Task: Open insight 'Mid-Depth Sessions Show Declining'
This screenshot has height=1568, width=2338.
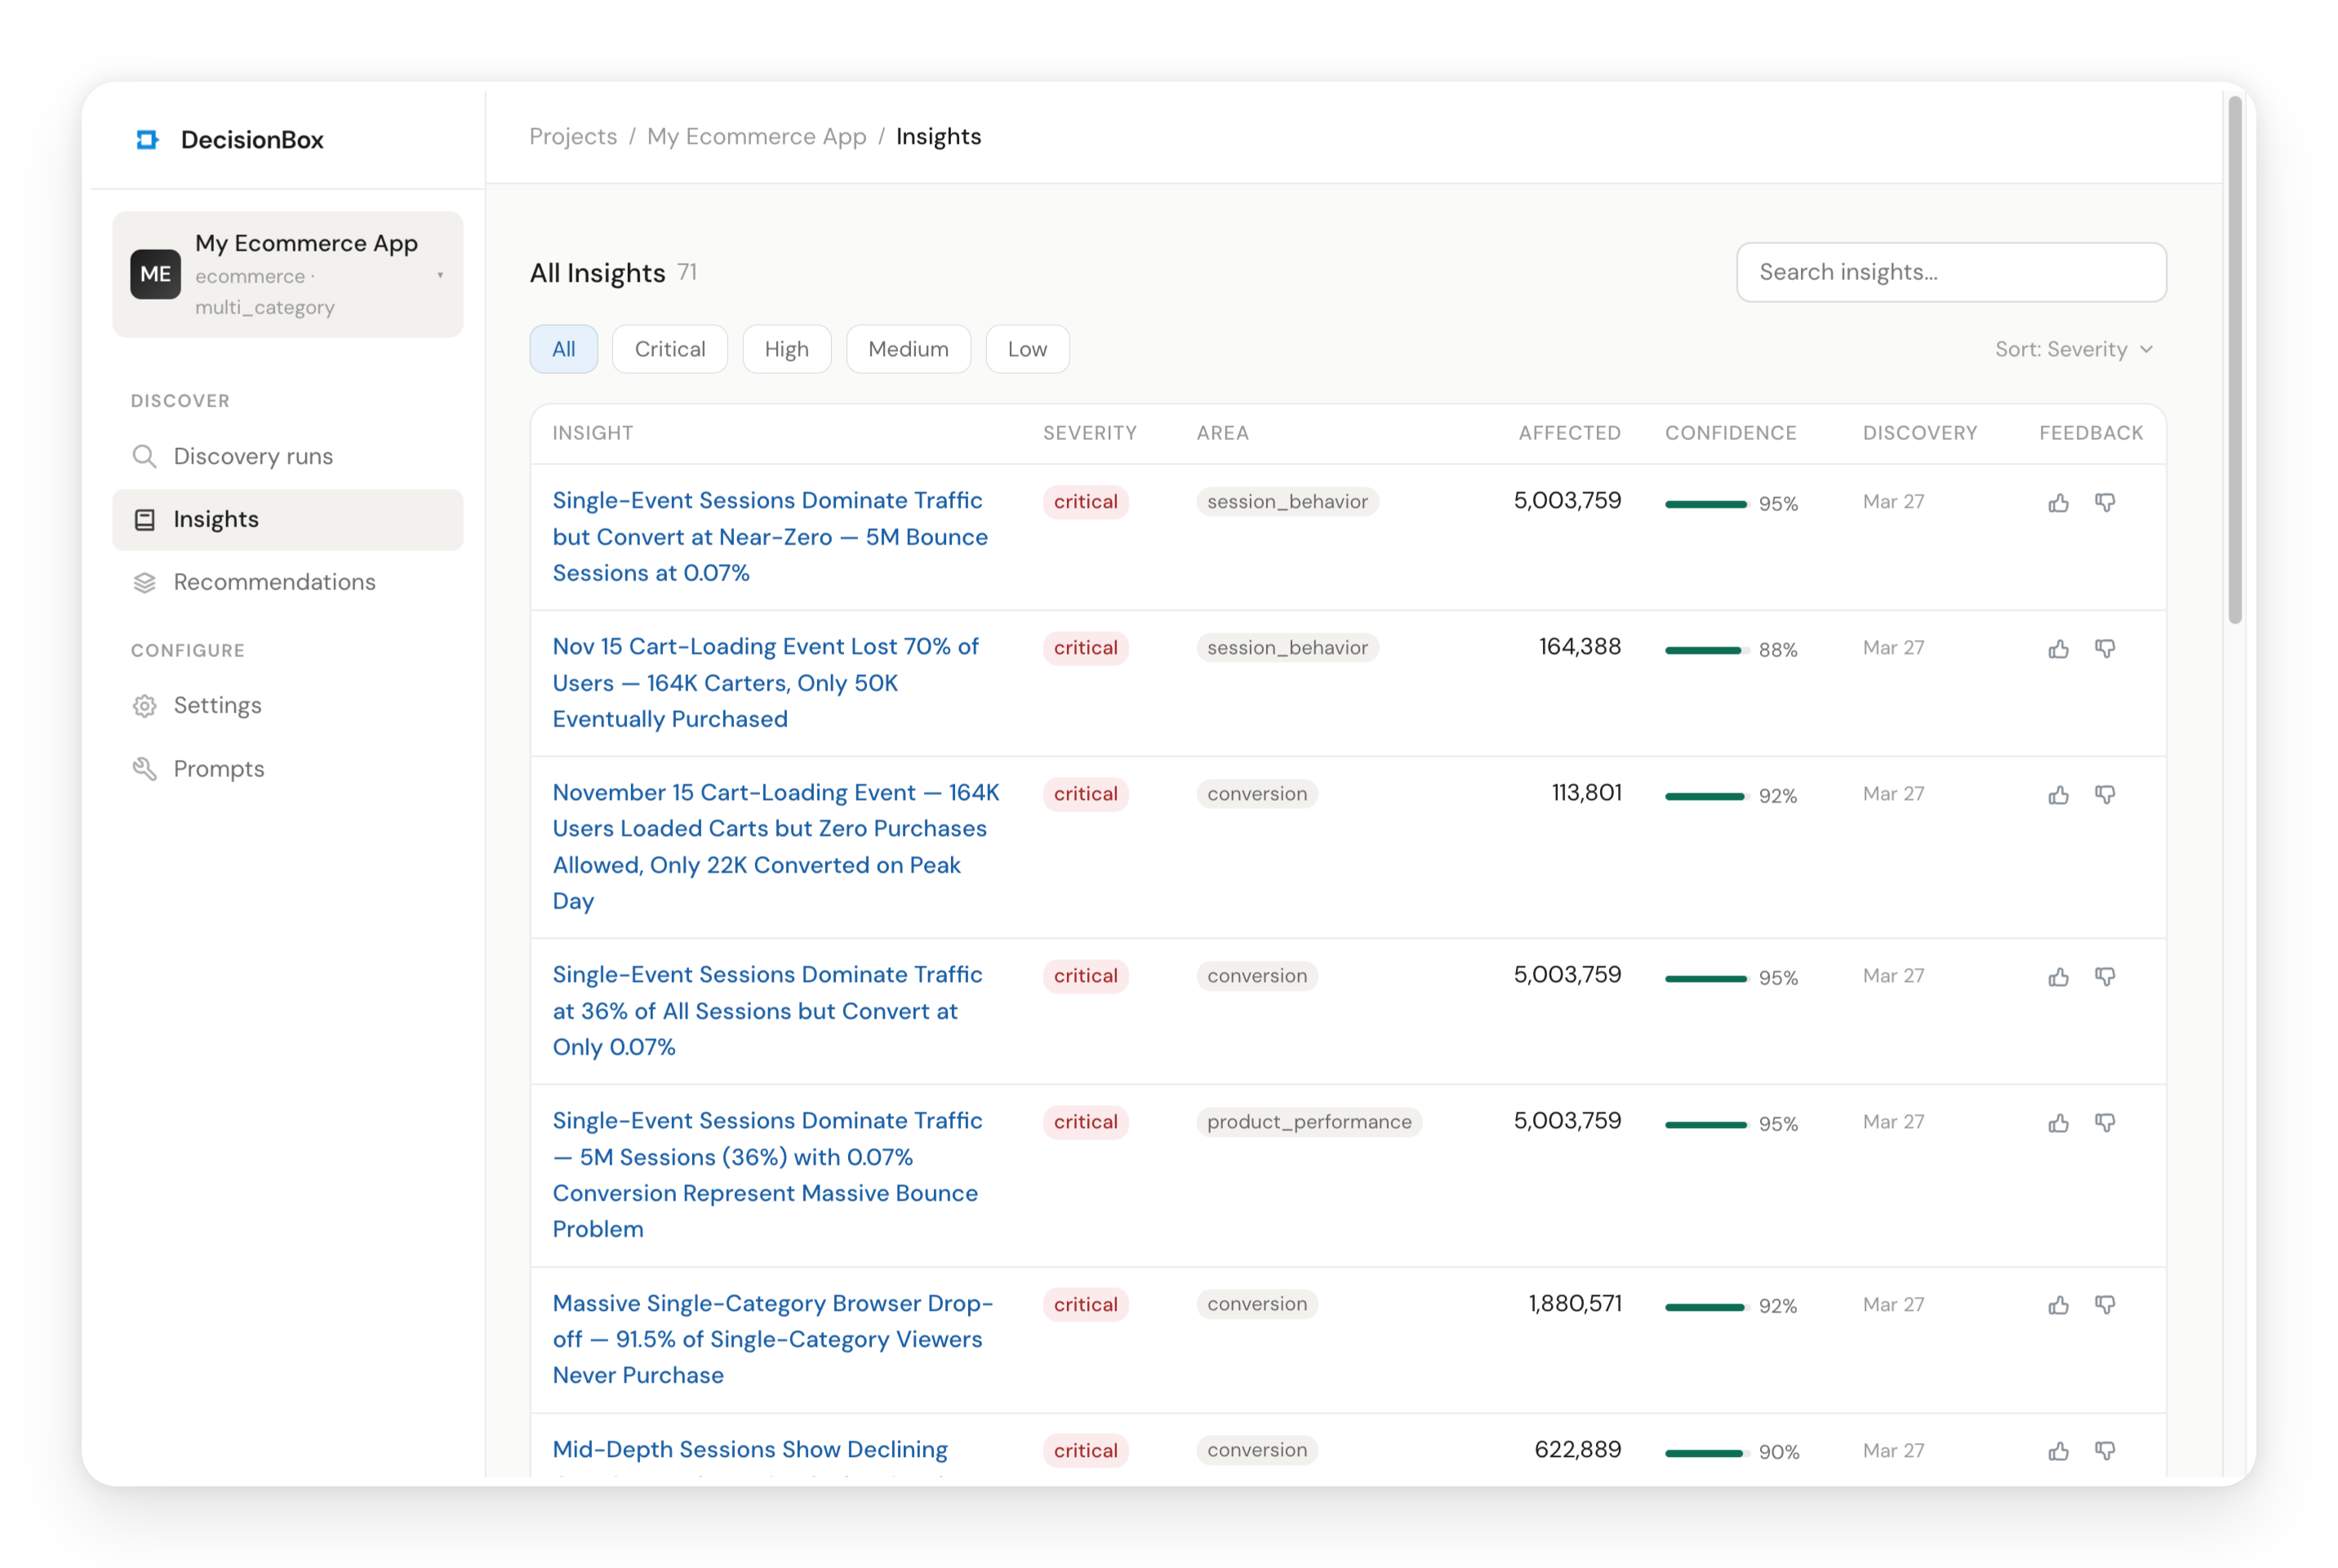Action: click(750, 1449)
